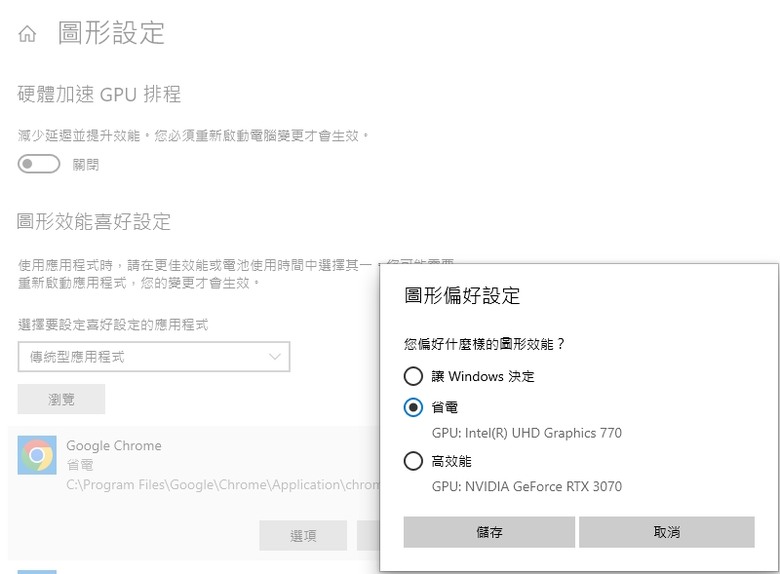The height and width of the screenshot is (574, 780).
Task: Click the Home icon beside 圖形設定
Action: click(x=27, y=34)
